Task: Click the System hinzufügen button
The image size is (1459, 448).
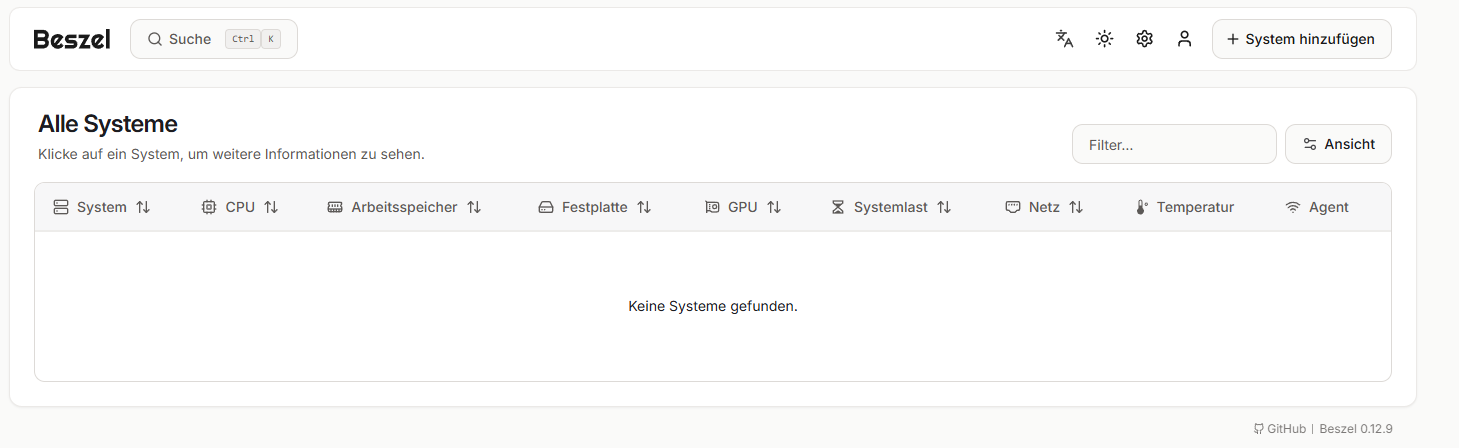Action: tap(1301, 39)
